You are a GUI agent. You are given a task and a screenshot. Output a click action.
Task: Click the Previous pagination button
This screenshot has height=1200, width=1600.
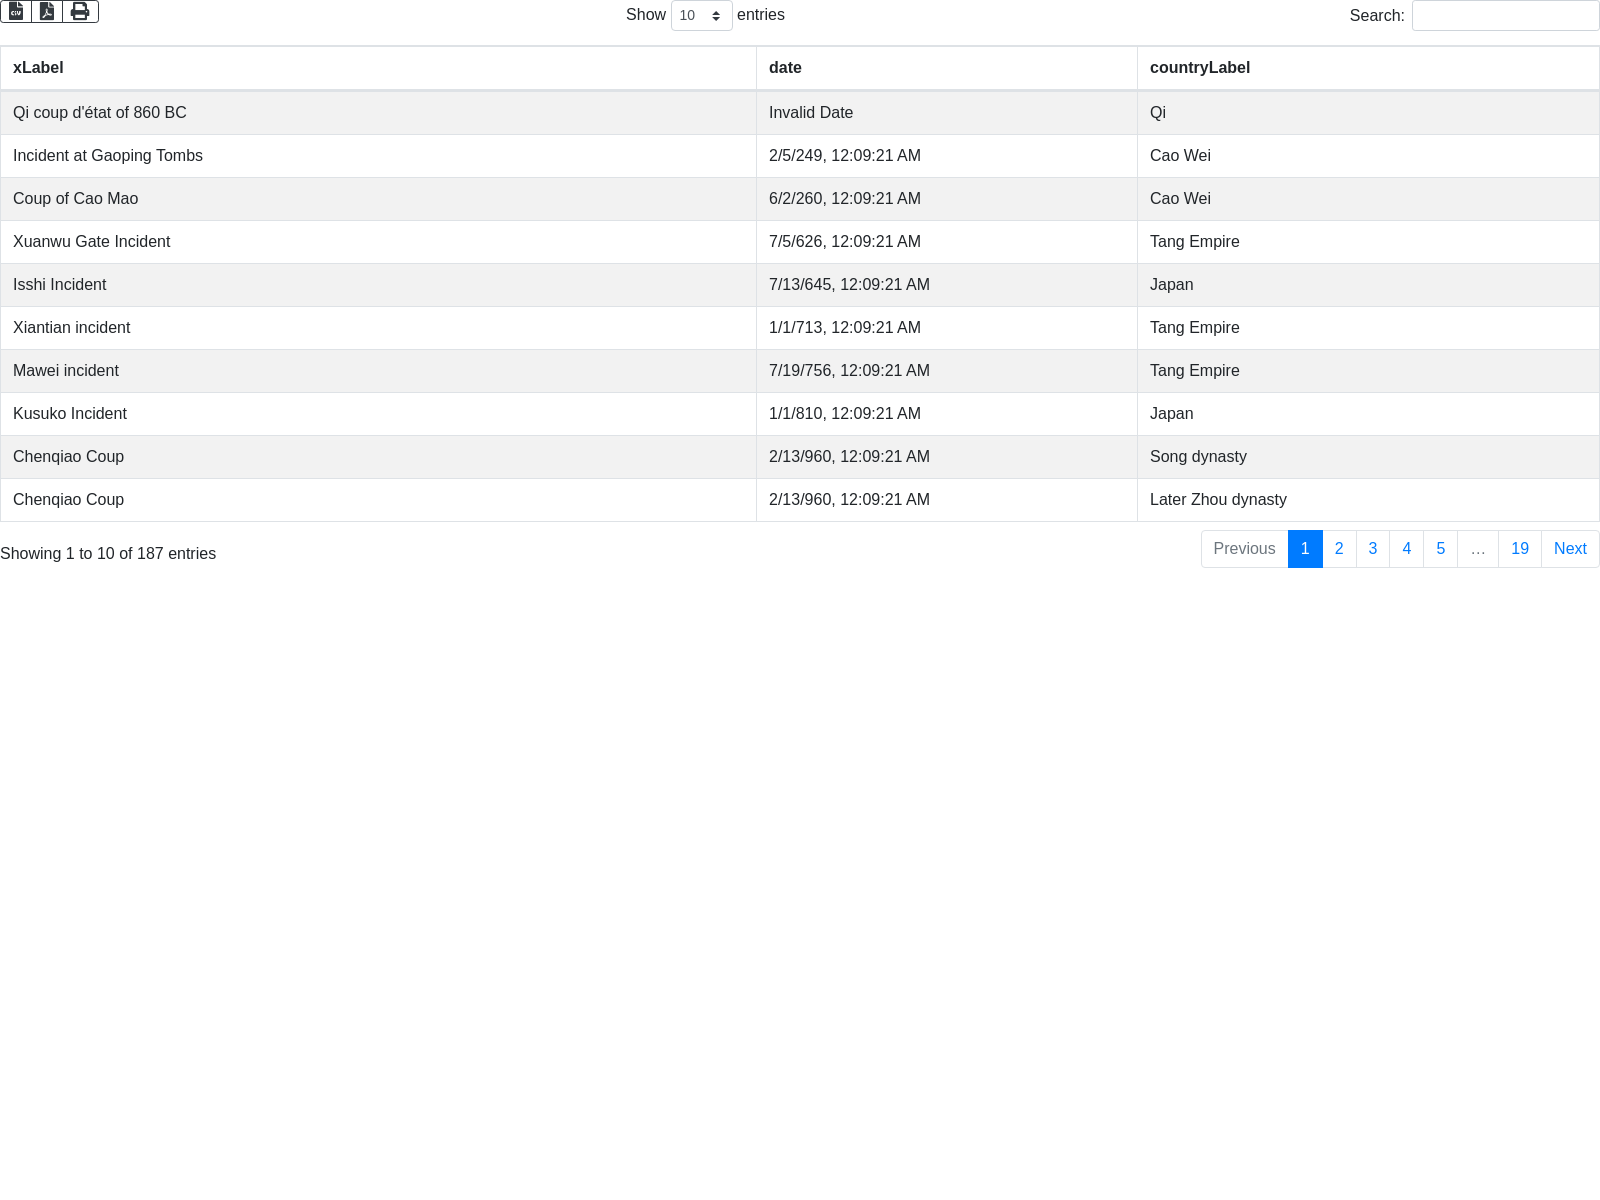[1244, 549]
